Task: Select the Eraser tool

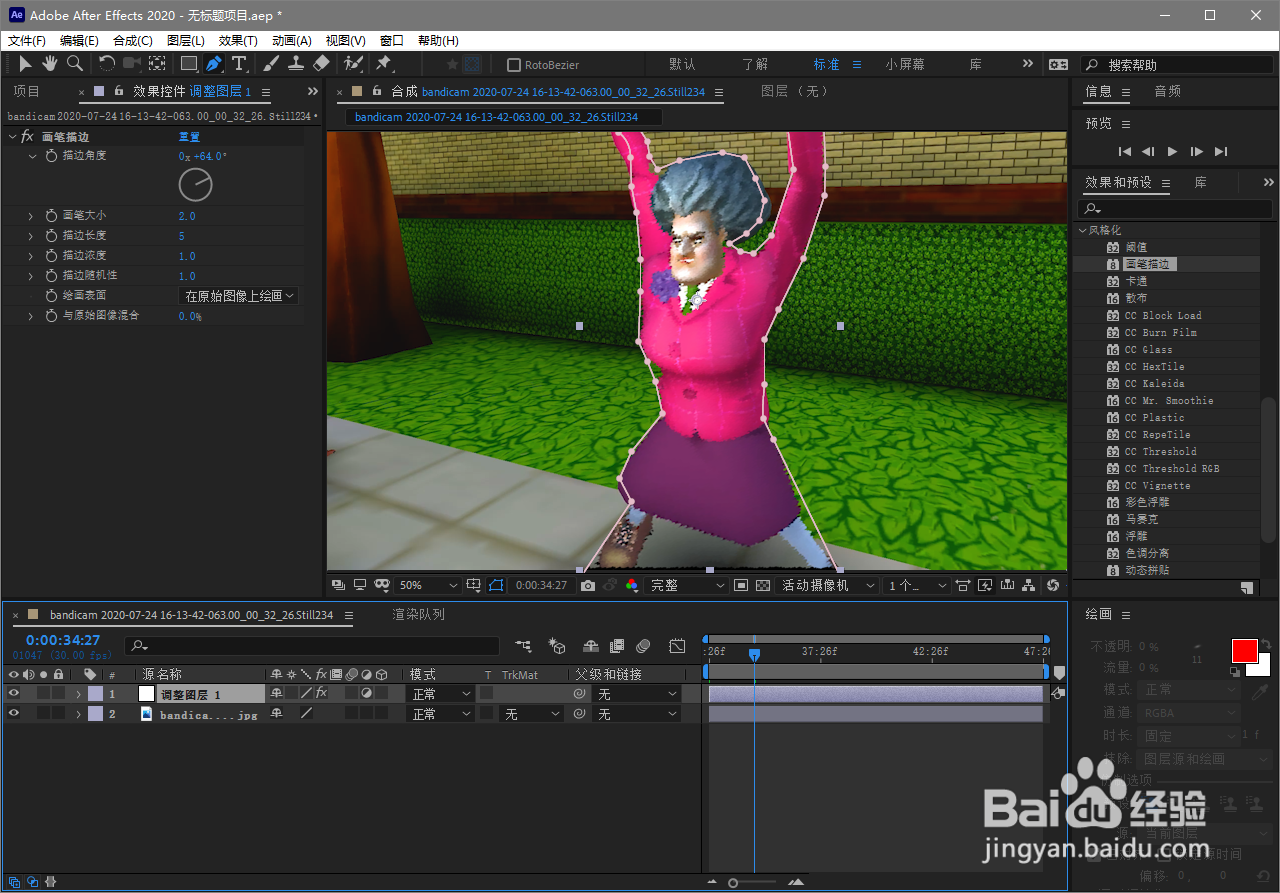Action: coord(321,64)
